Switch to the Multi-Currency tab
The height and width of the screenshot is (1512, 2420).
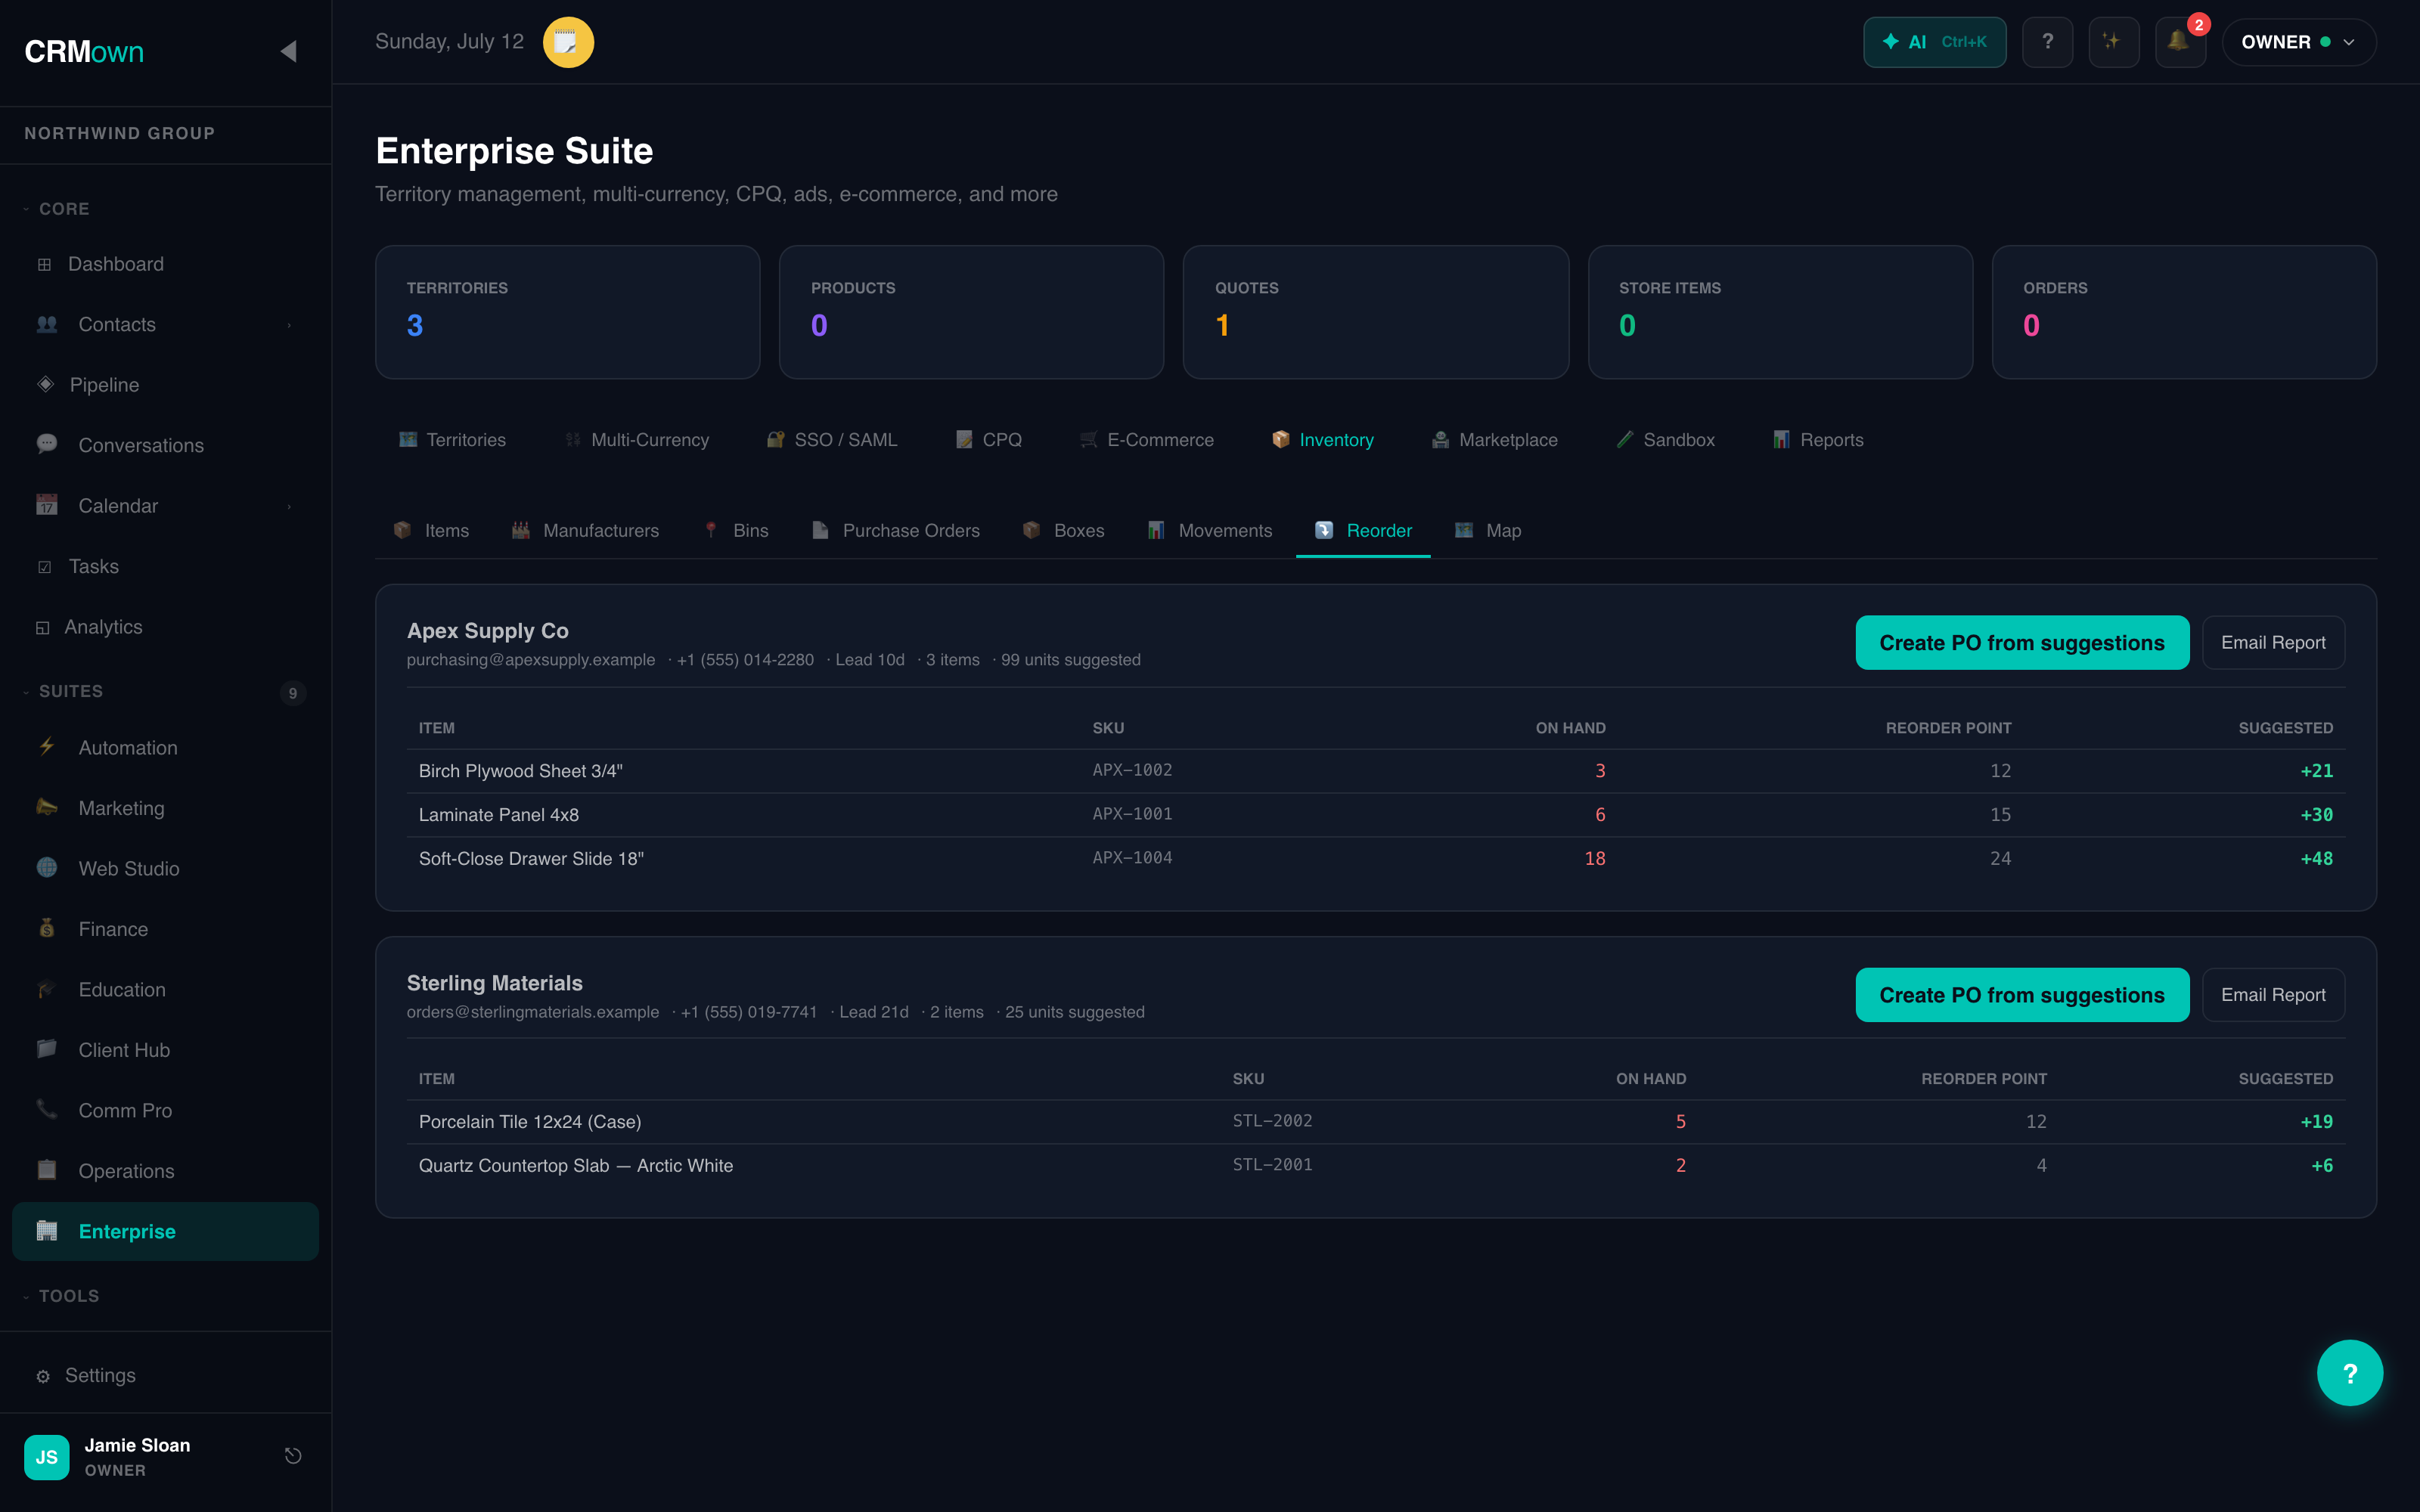click(637, 440)
